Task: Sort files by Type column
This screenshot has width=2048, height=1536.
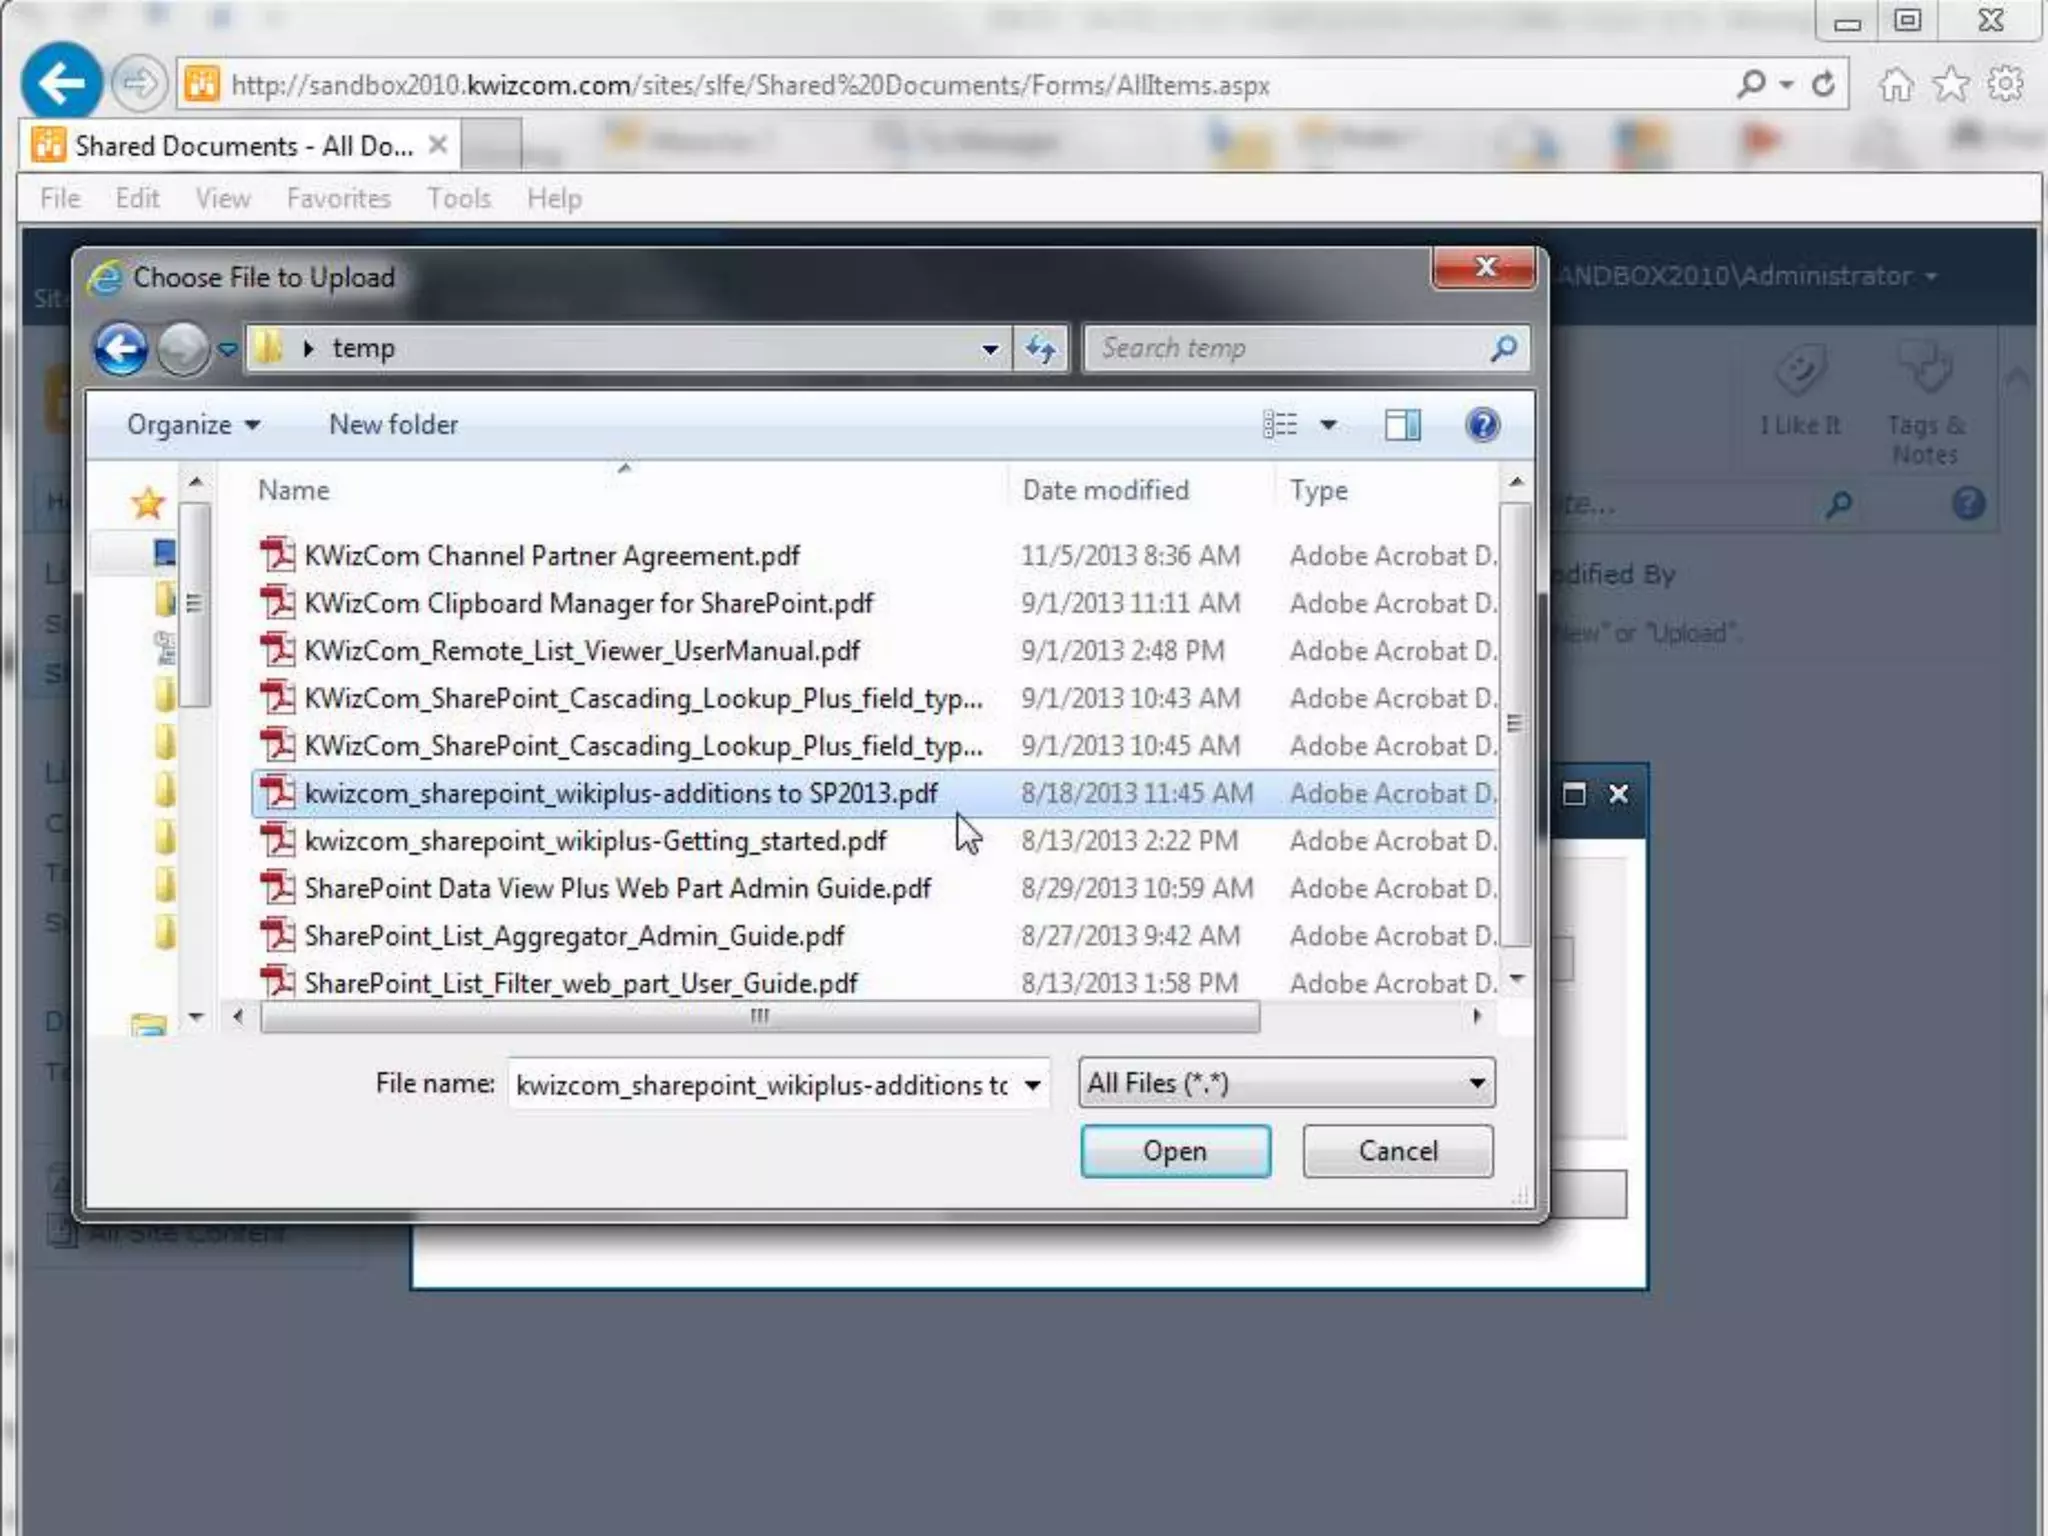Action: 1318,490
